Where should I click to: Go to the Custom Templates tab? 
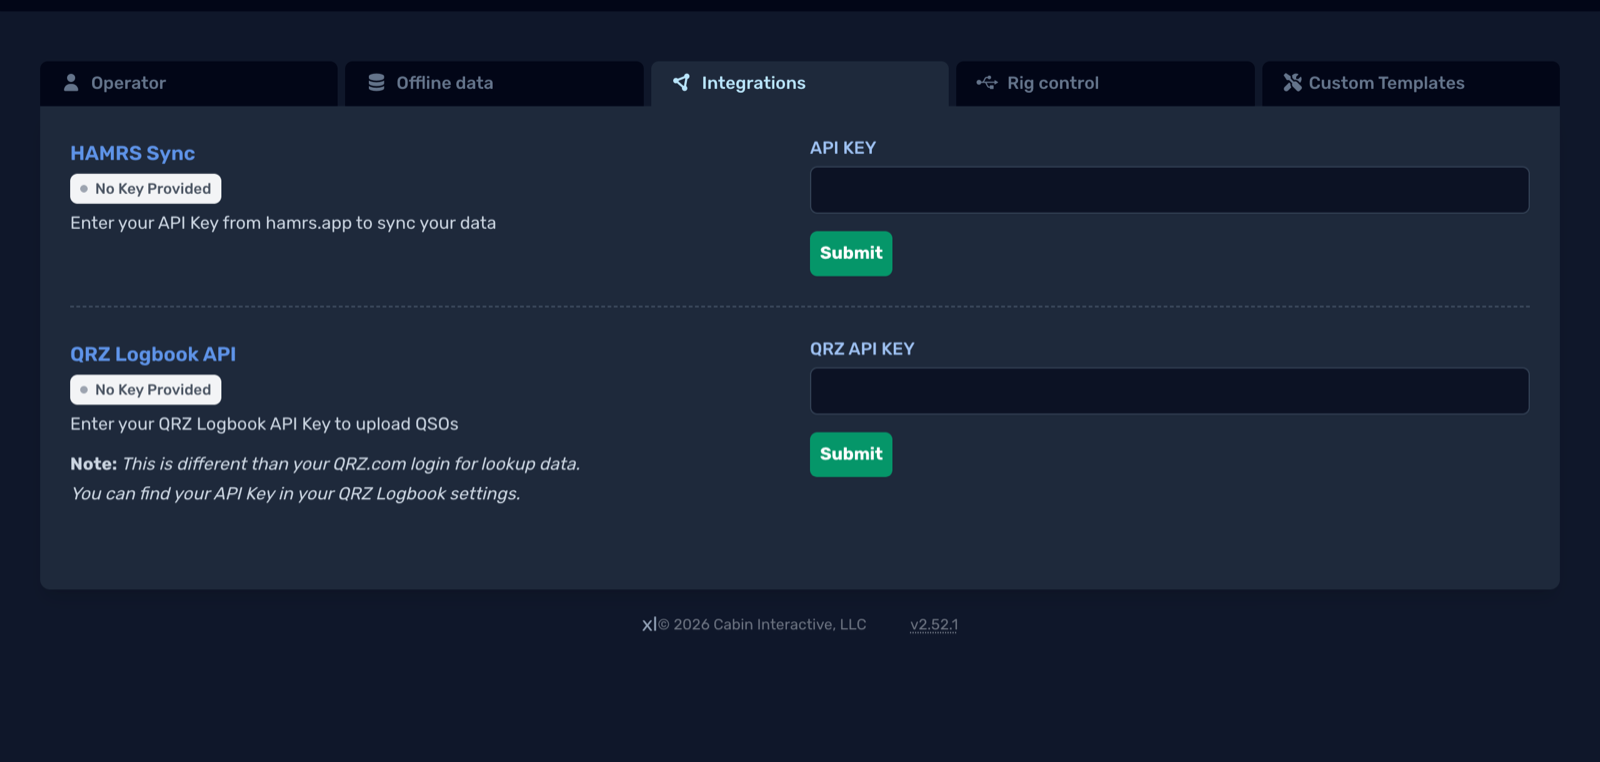[1411, 84]
